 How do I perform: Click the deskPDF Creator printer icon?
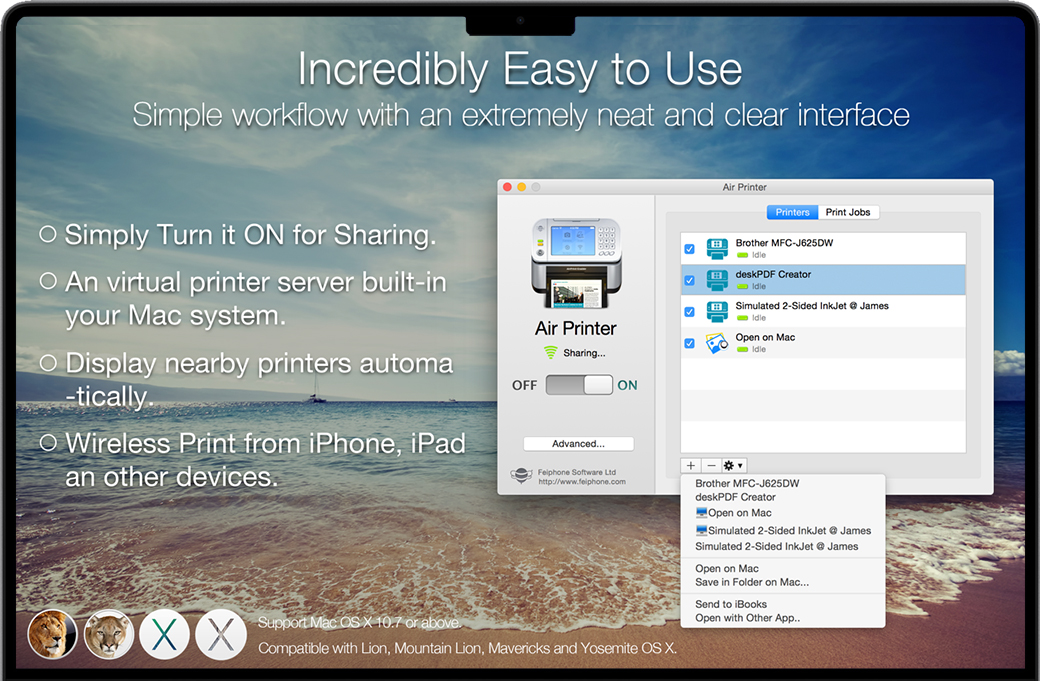(x=717, y=280)
